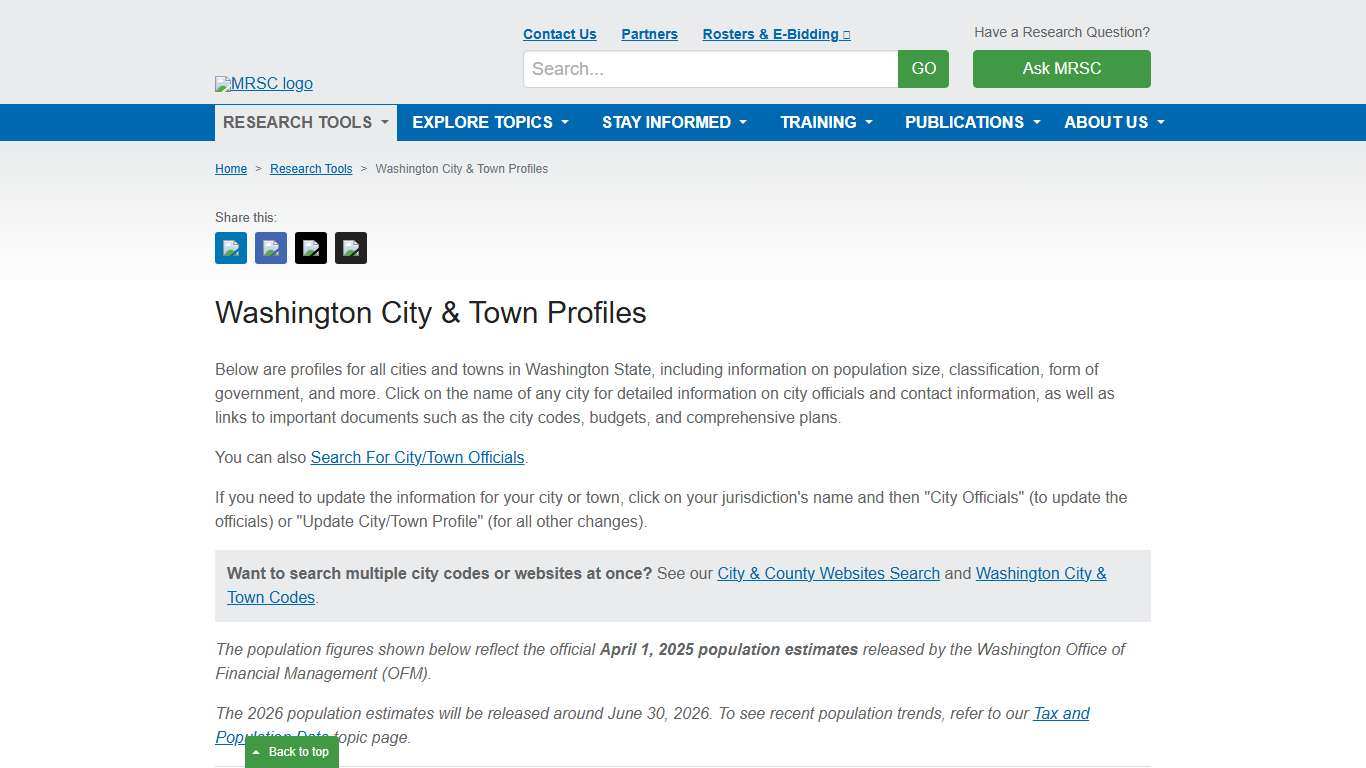The width and height of the screenshot is (1366, 768).
Task: Open the EXPLORE TOPICS dropdown
Action: (x=489, y=122)
